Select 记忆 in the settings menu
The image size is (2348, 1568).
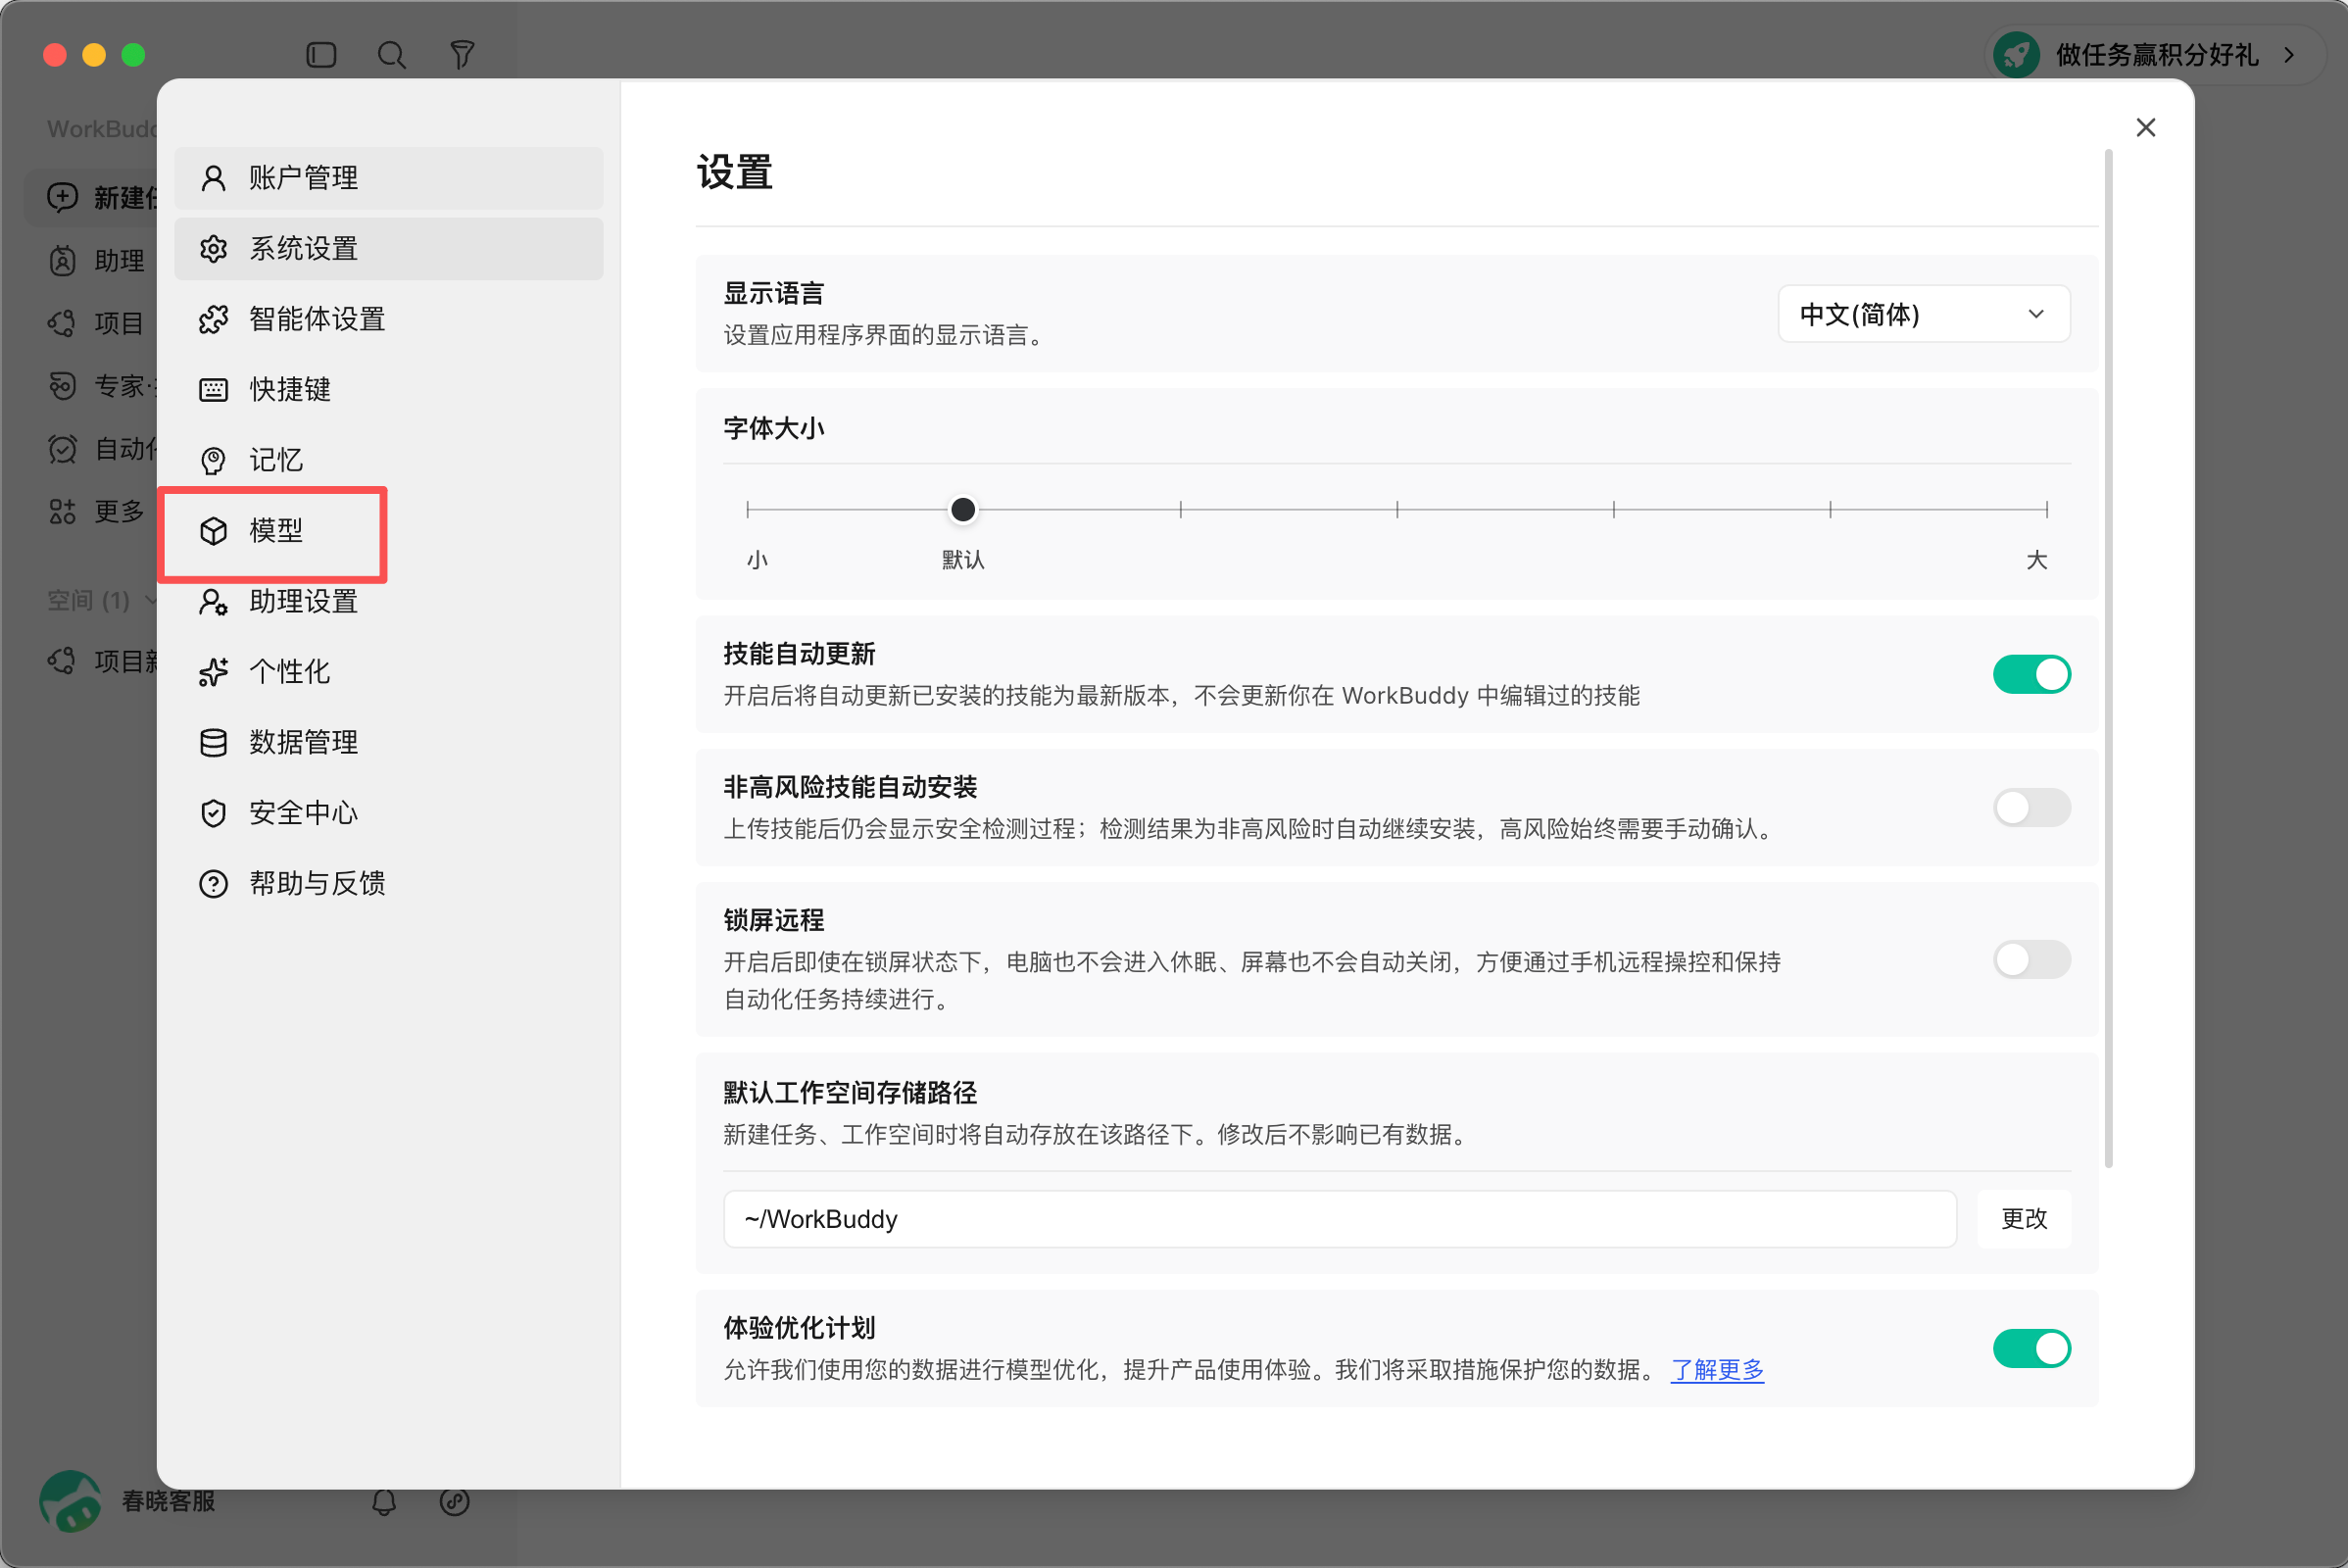click(x=389, y=460)
